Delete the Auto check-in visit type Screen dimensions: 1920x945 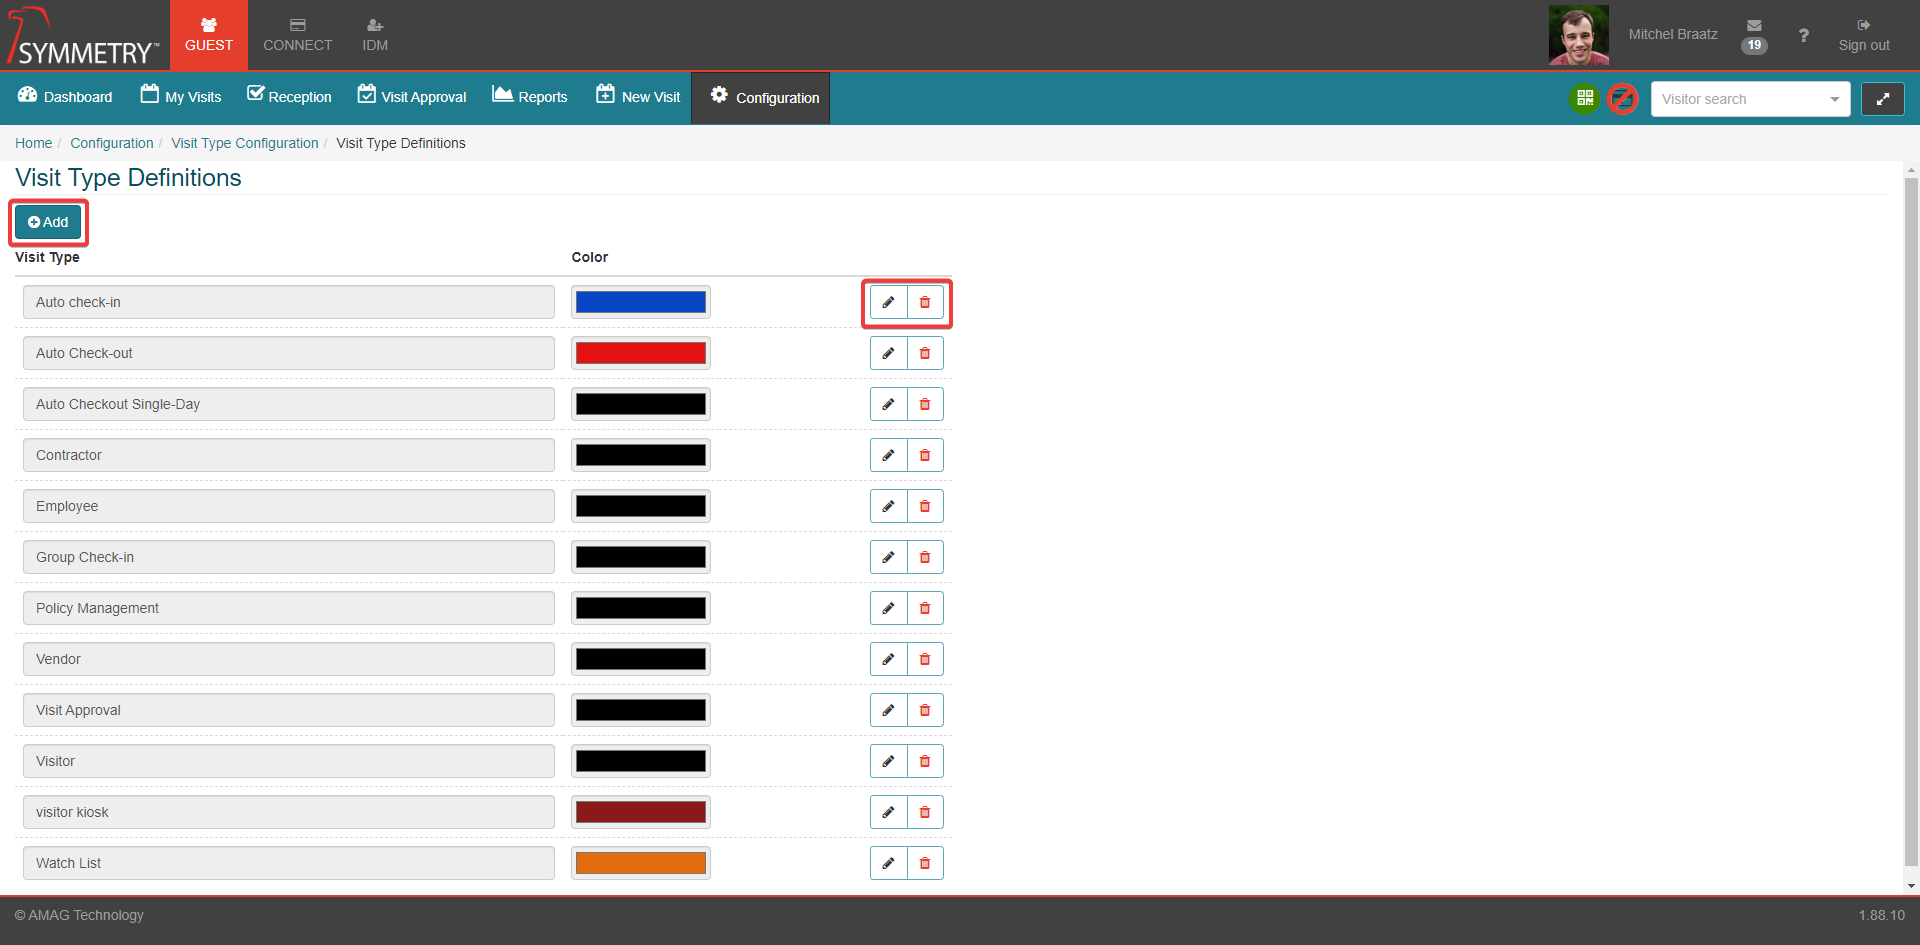coord(925,302)
